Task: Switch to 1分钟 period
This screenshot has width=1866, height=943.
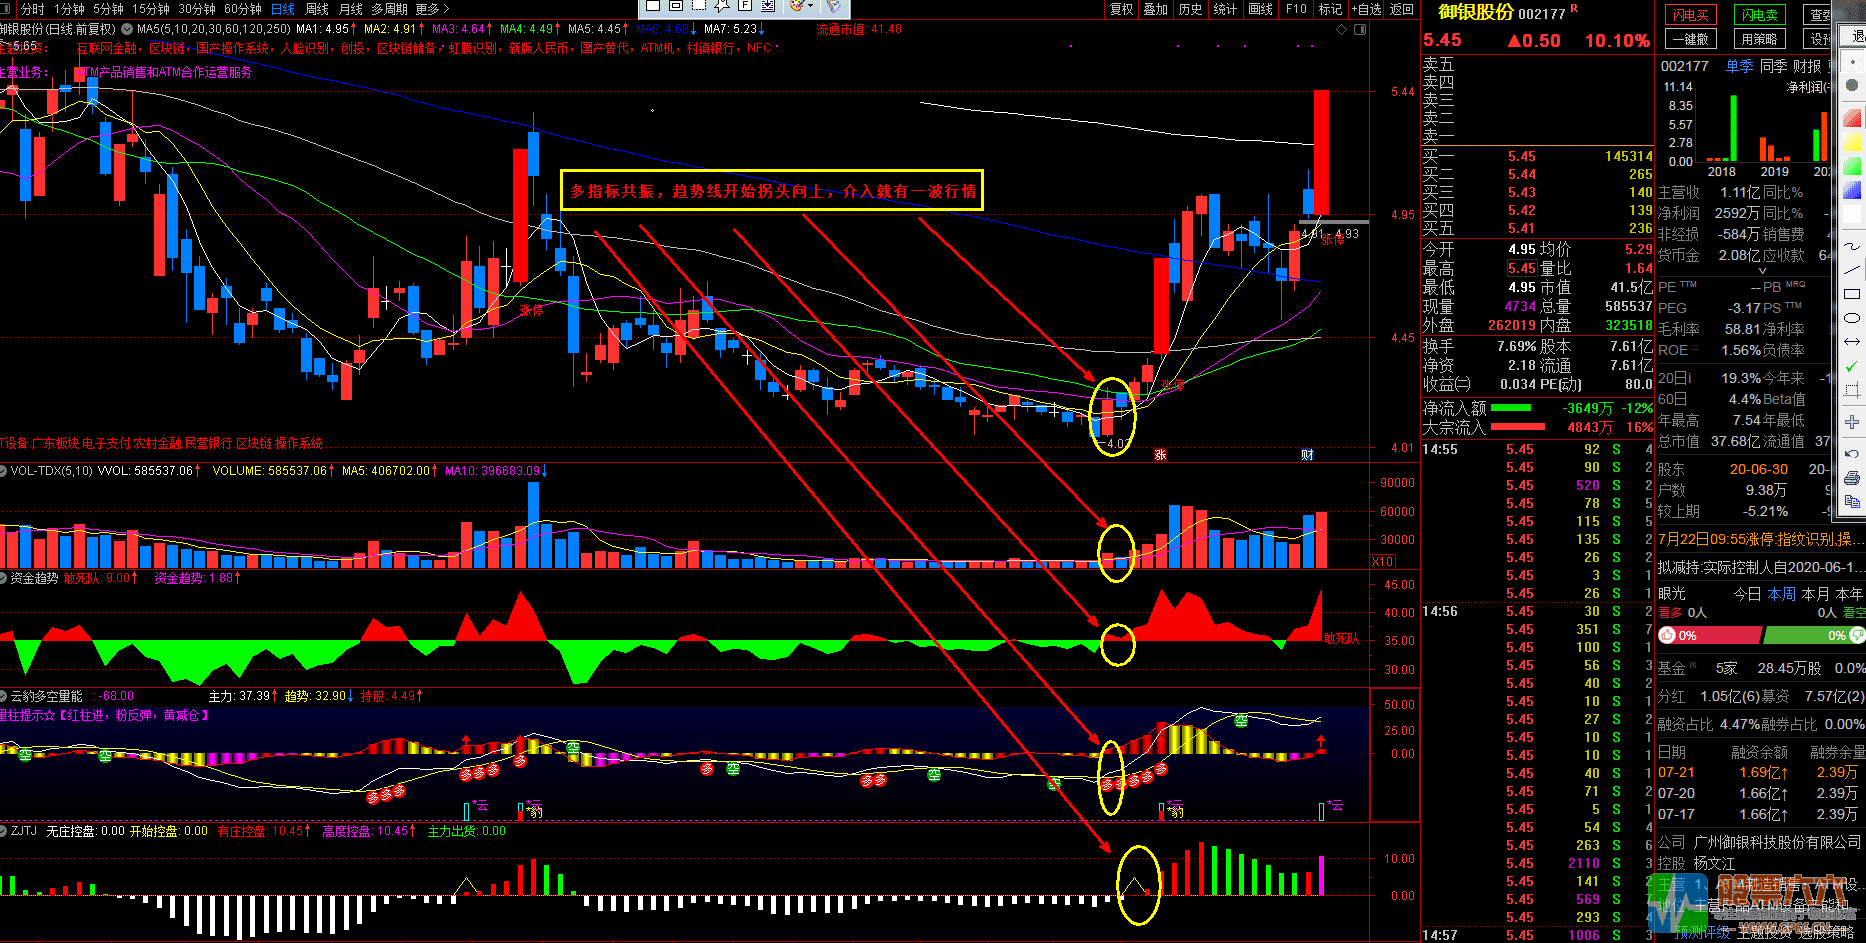Action: point(69,9)
